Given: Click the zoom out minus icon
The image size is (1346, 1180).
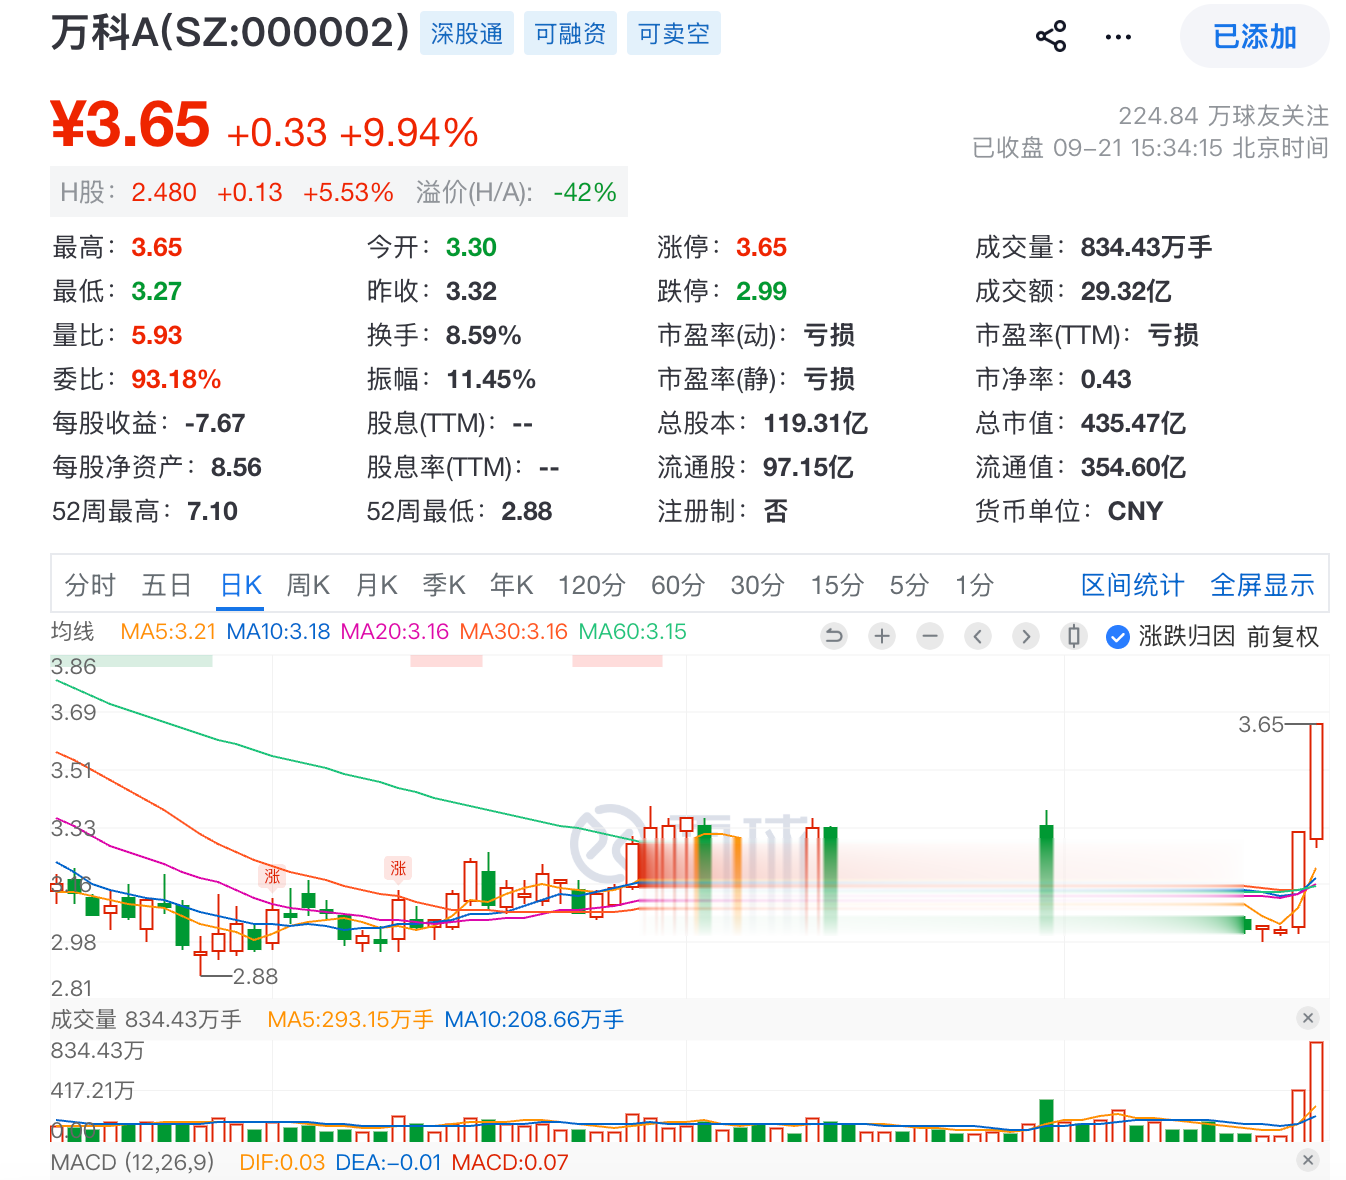Looking at the screenshot, I should (930, 636).
